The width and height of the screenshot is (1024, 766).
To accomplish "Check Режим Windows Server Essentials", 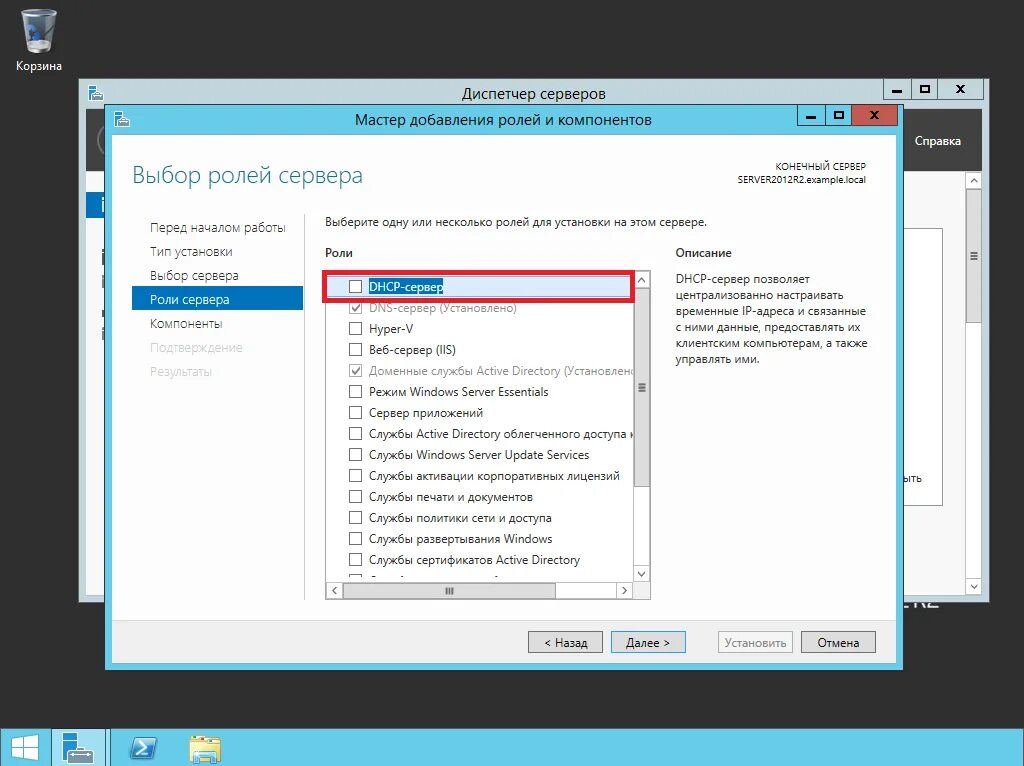I will 355,392.
